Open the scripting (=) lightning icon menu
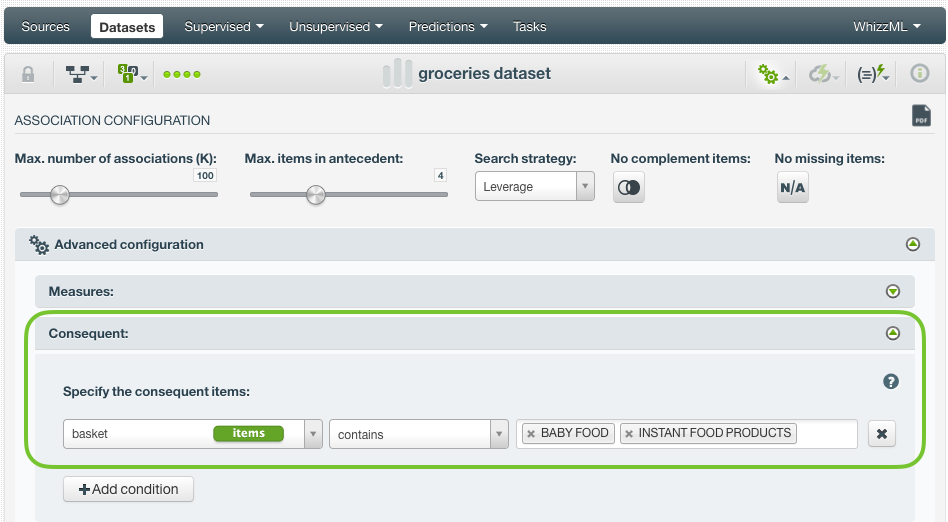The width and height of the screenshot is (948, 522). click(872, 74)
